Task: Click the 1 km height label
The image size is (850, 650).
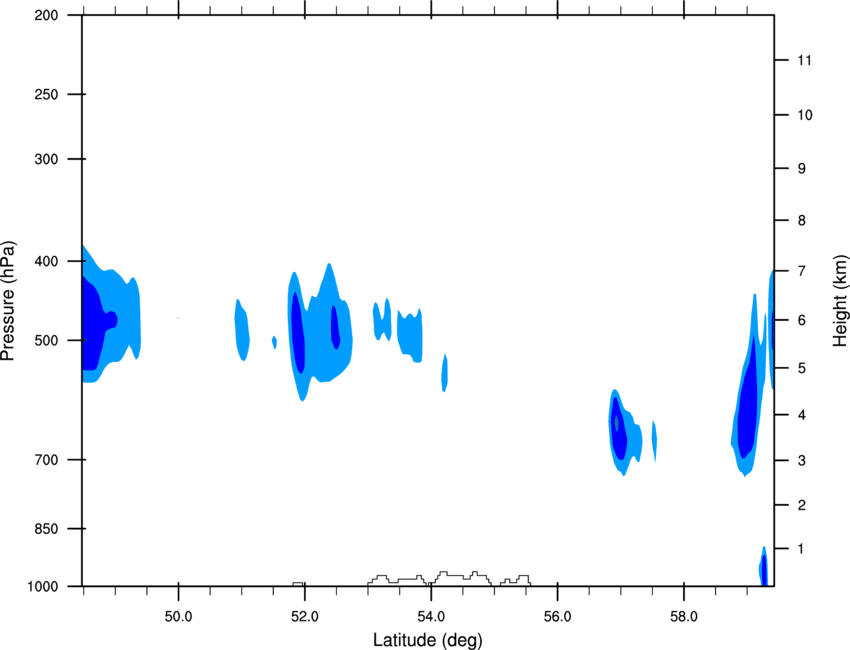Action: pos(801,549)
